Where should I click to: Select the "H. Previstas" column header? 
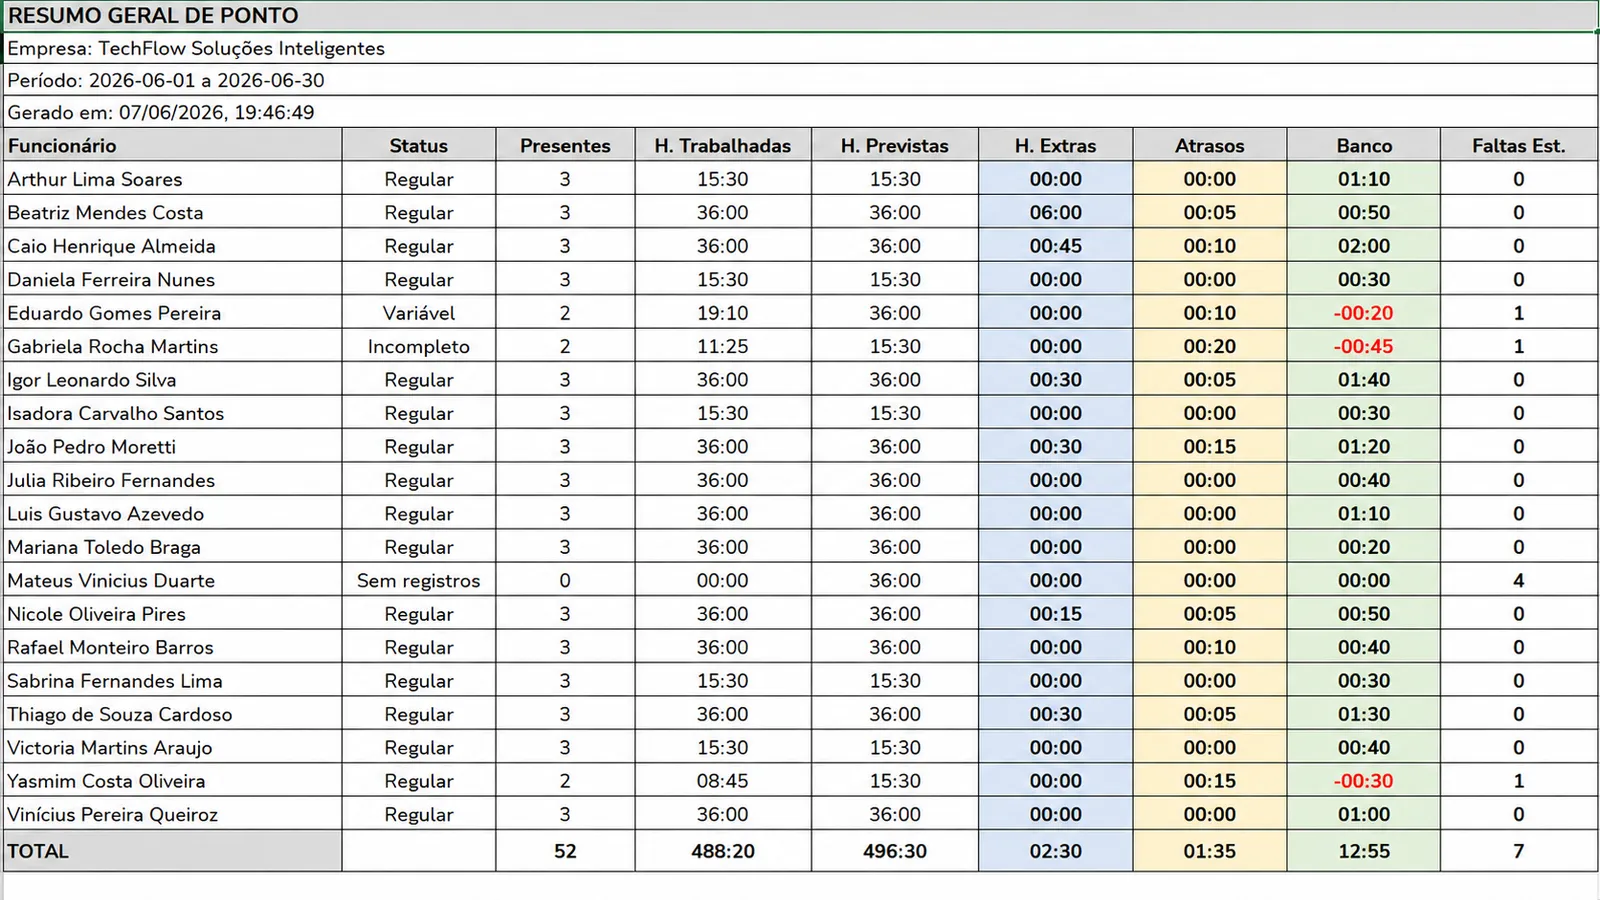895,145
